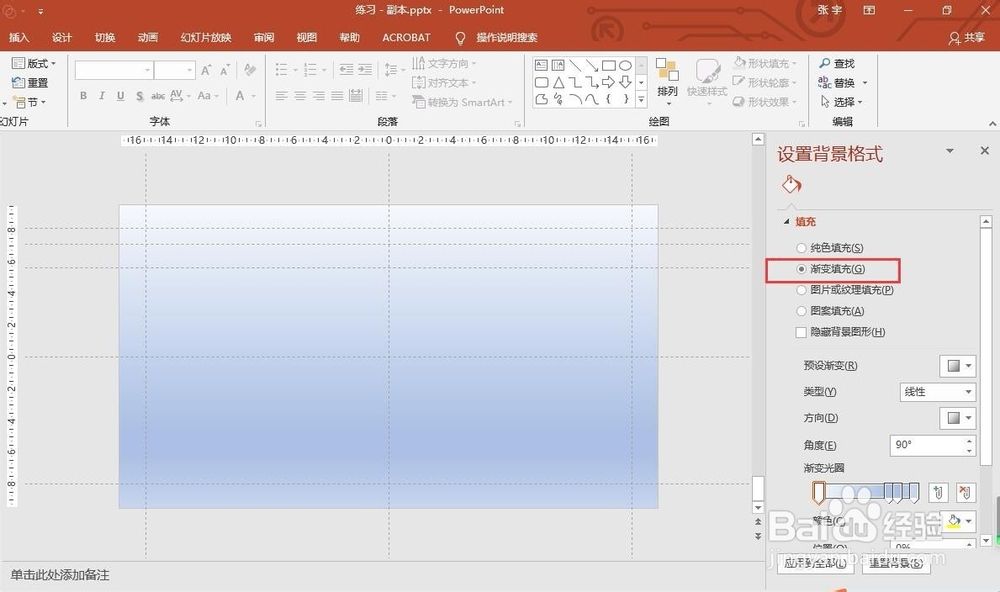The image size is (1000, 592).
Task: Increase font size with larger A icon
Action: coord(206,70)
